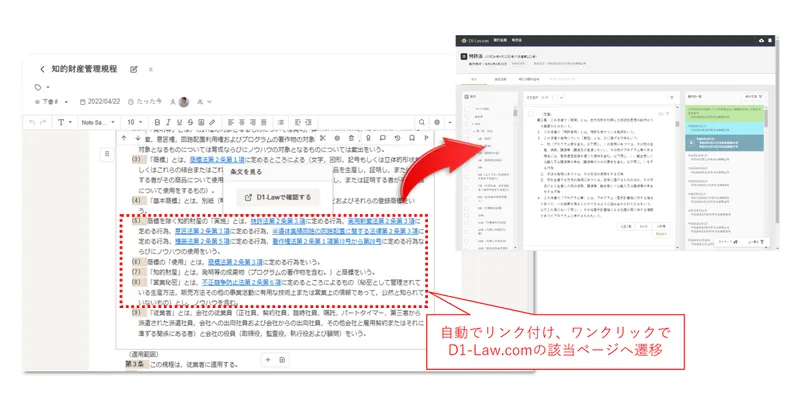Click the insert link icon in toolbar
This screenshot has height=420, width=800.
[x=212, y=122]
